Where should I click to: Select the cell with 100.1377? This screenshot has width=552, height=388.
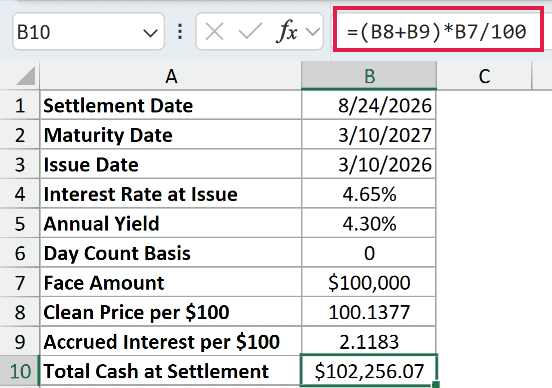(369, 312)
